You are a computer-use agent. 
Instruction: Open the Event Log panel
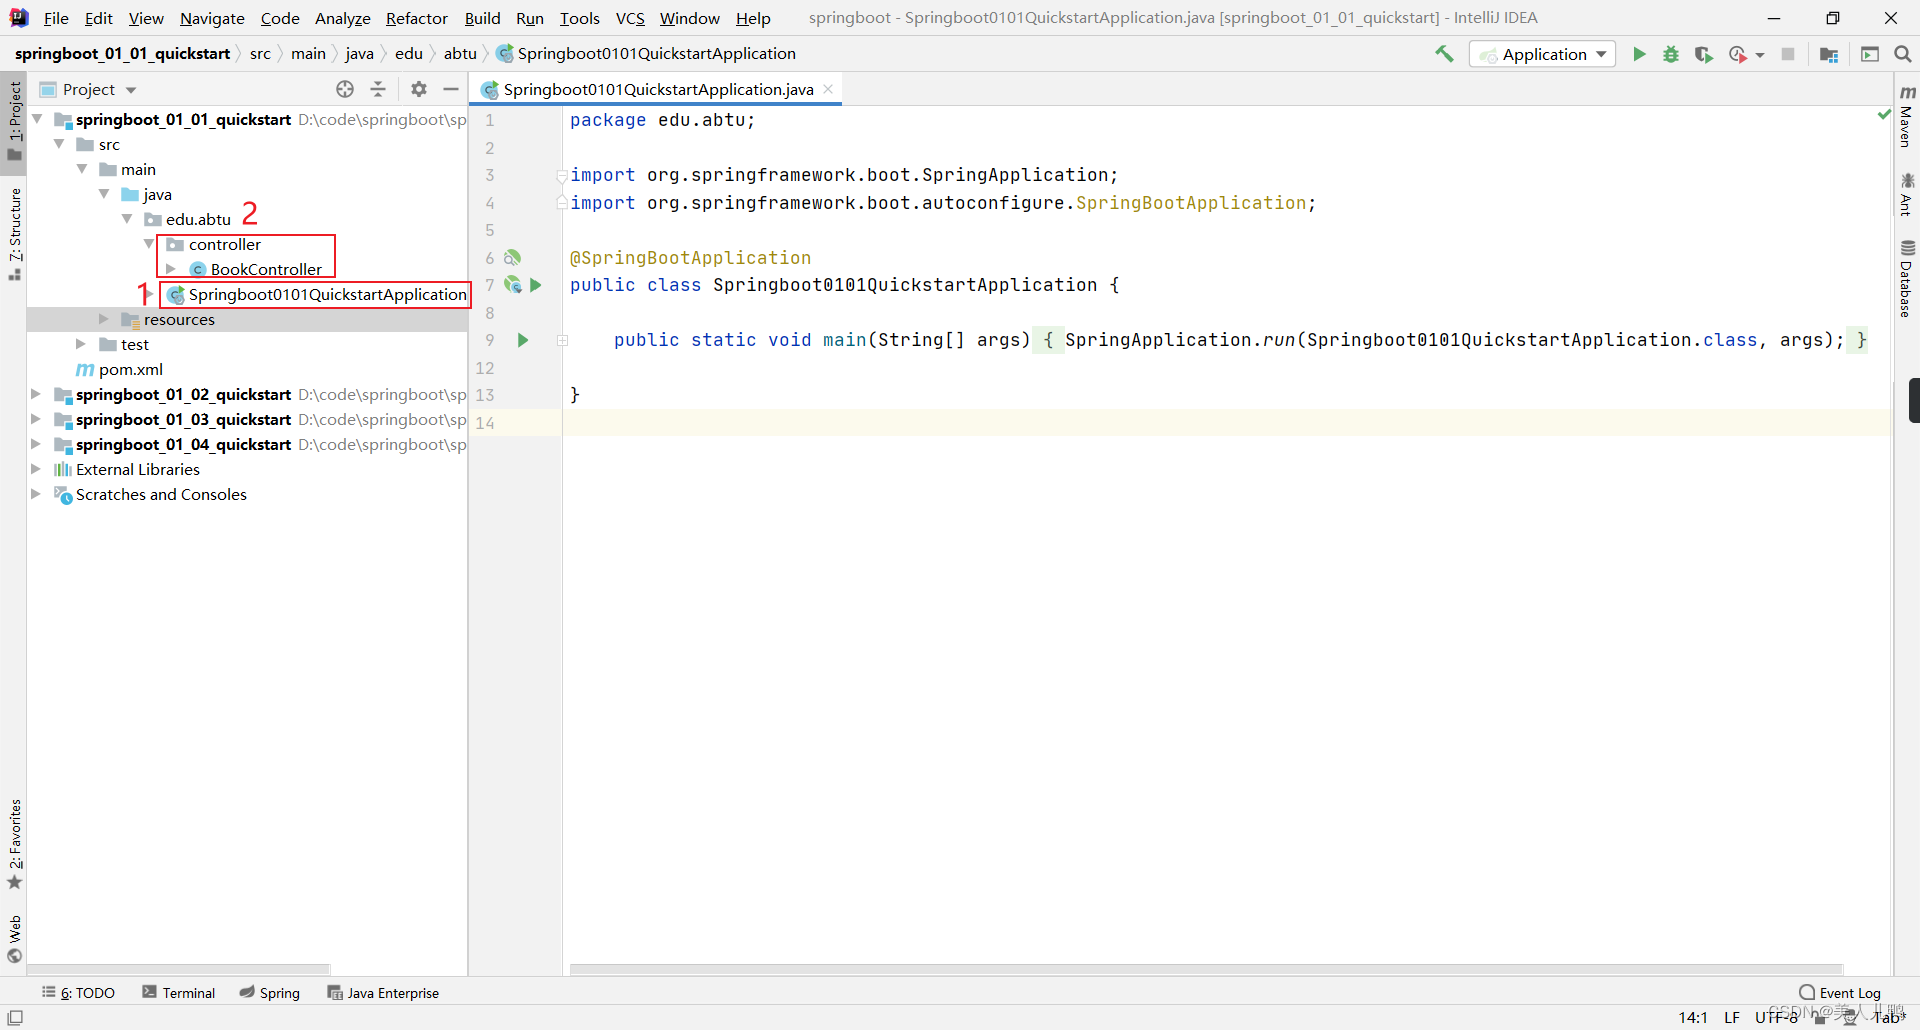pos(1840,992)
